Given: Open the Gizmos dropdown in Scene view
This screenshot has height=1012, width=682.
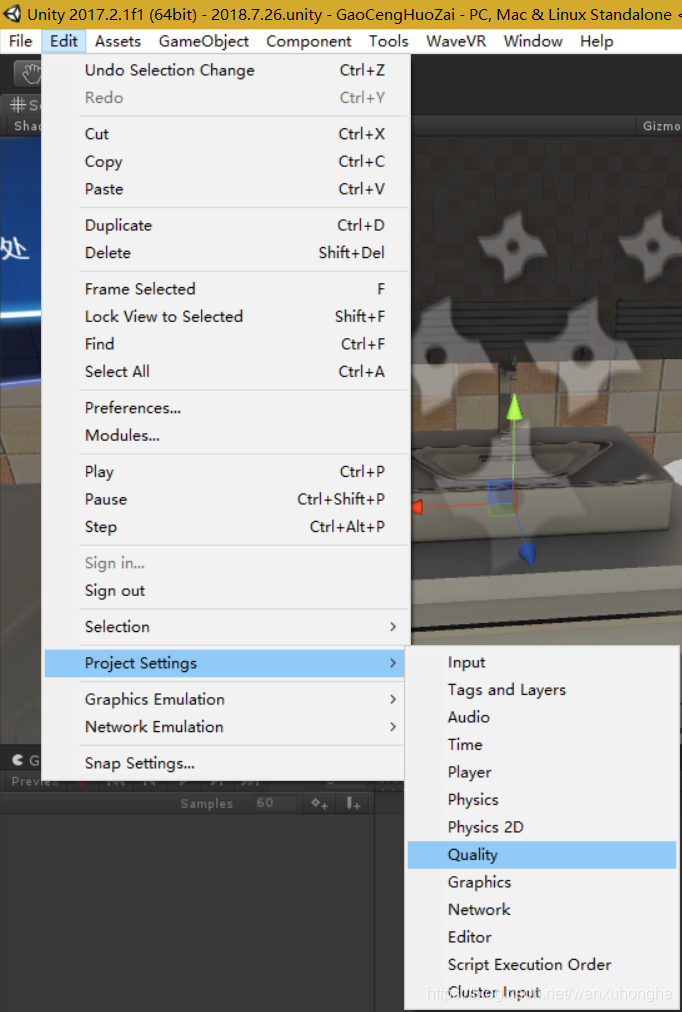Looking at the screenshot, I should click(661, 126).
